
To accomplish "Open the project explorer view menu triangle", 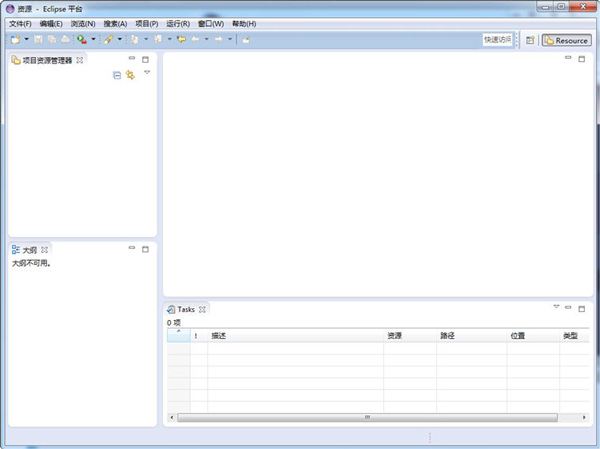I will coord(147,73).
